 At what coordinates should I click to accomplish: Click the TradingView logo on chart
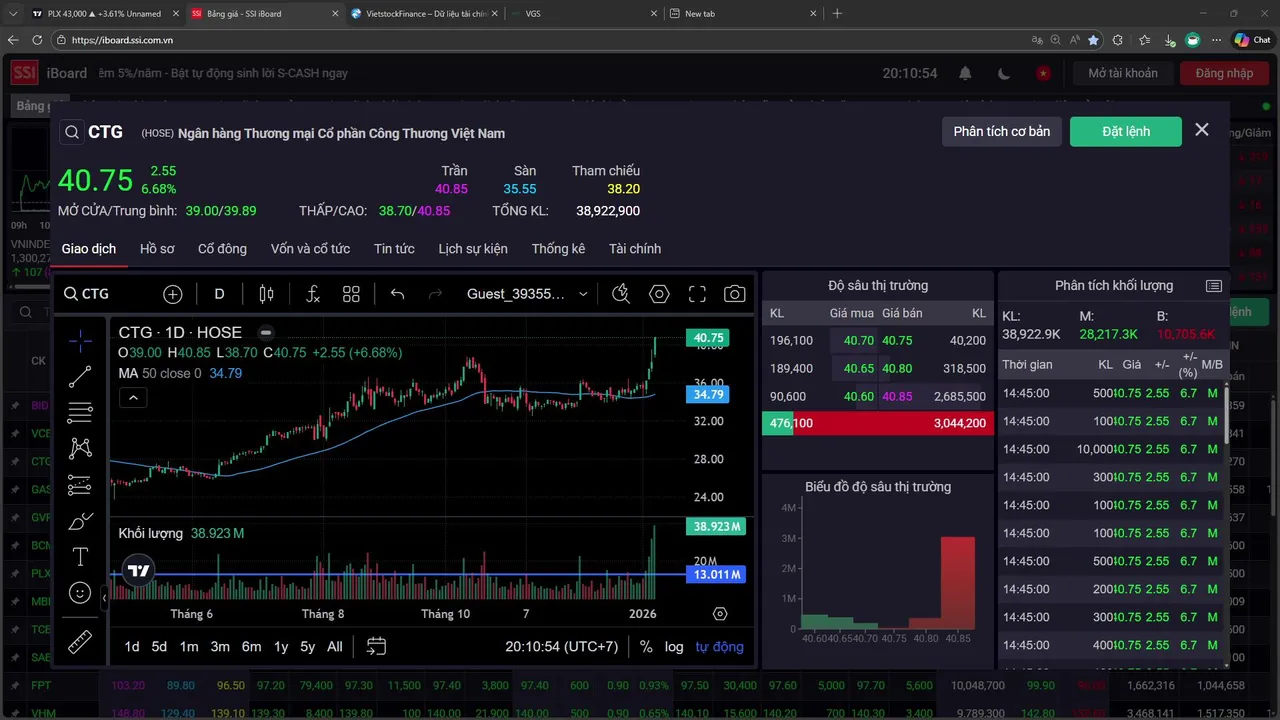coord(138,571)
